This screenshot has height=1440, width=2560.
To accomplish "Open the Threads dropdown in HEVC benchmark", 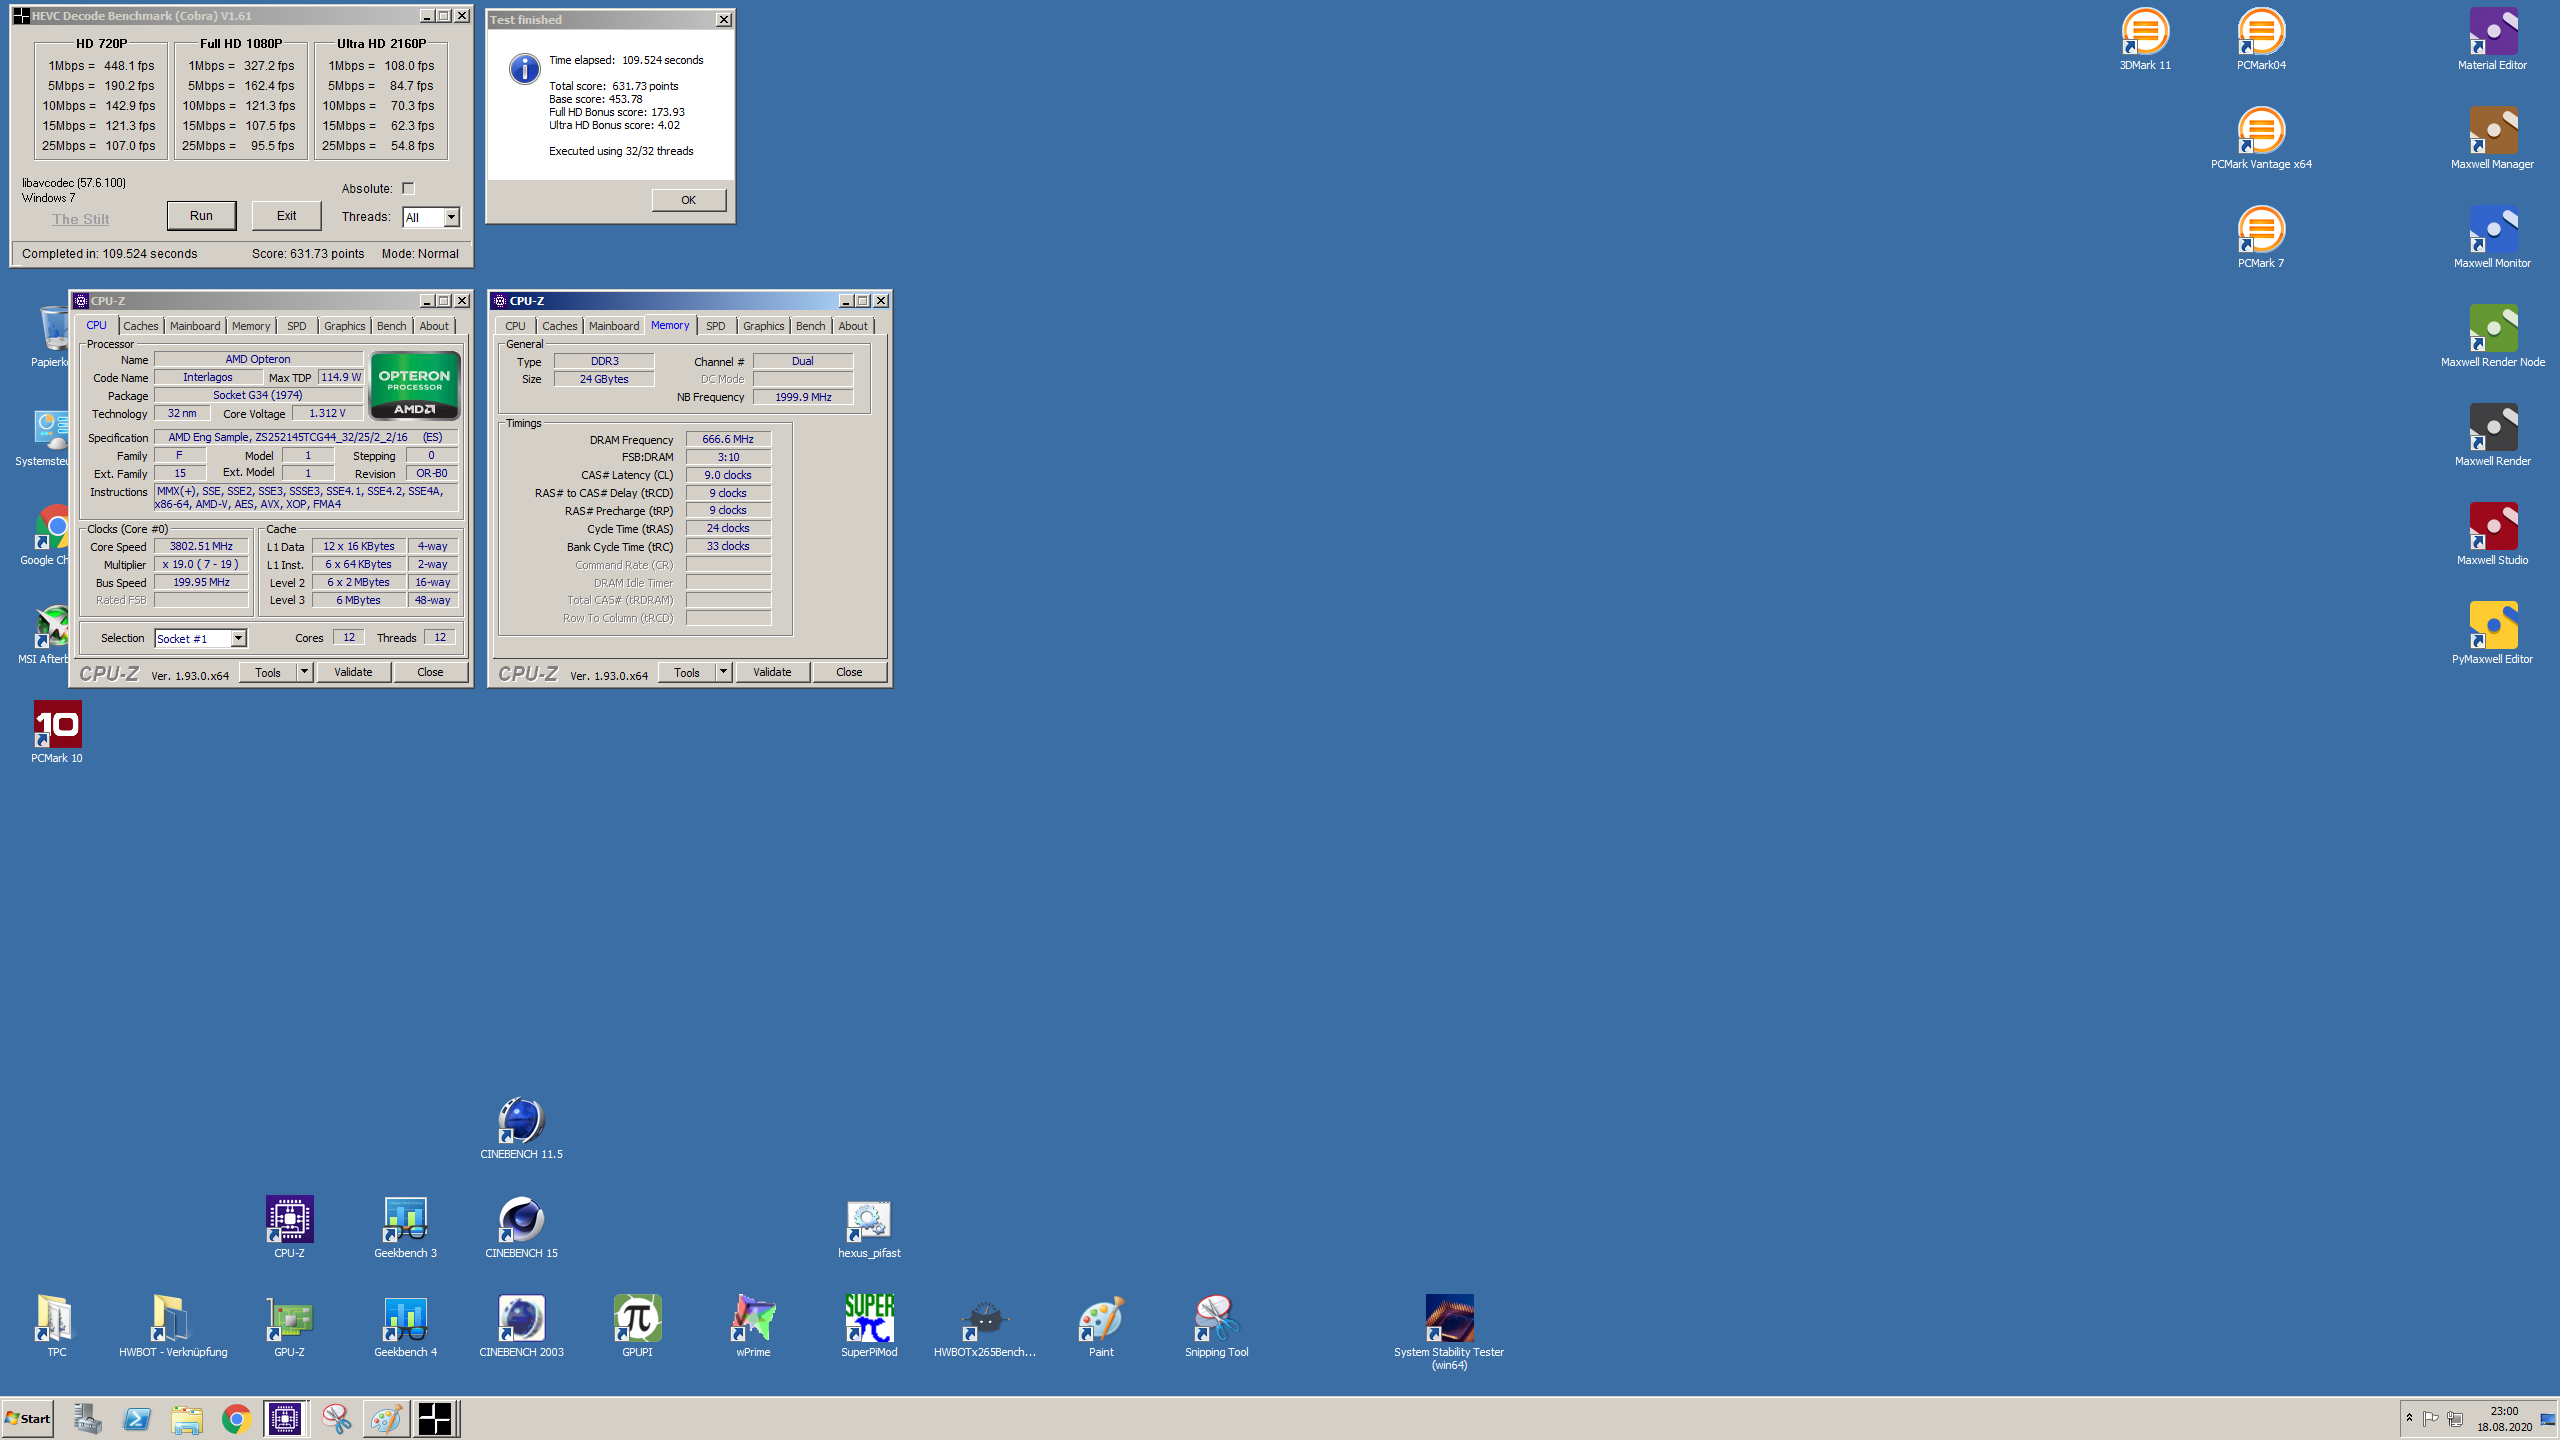I will pyautogui.click(x=451, y=217).
